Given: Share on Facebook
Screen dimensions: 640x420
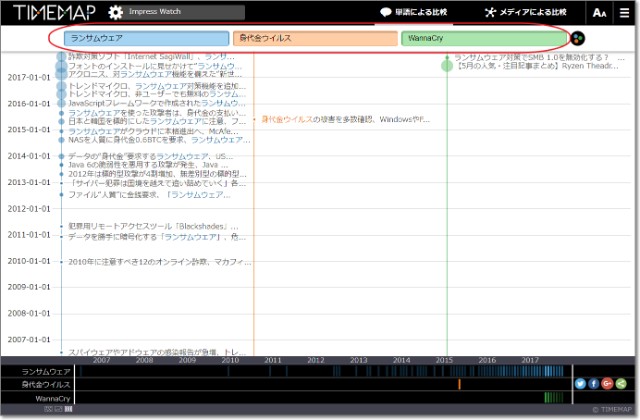Looking at the screenshot, I should [x=594, y=383].
